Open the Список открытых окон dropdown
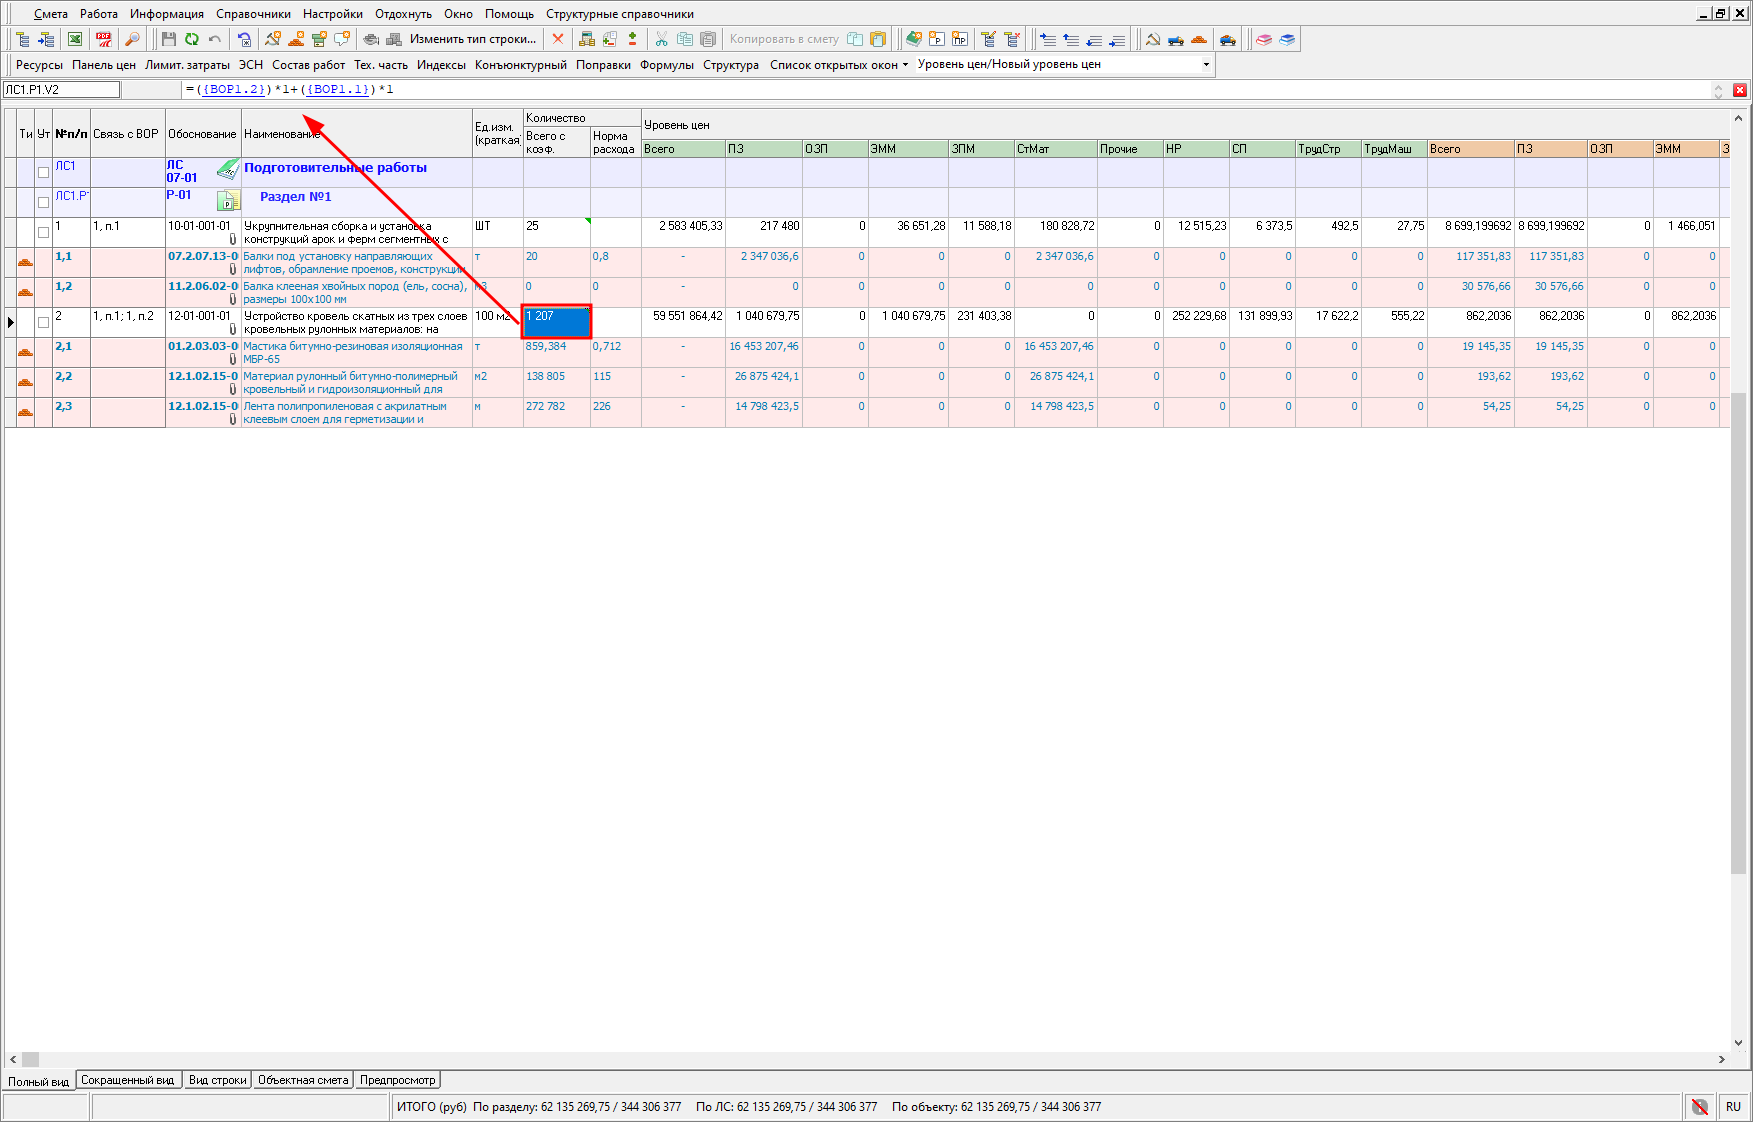This screenshot has height=1122, width=1753. point(838,64)
